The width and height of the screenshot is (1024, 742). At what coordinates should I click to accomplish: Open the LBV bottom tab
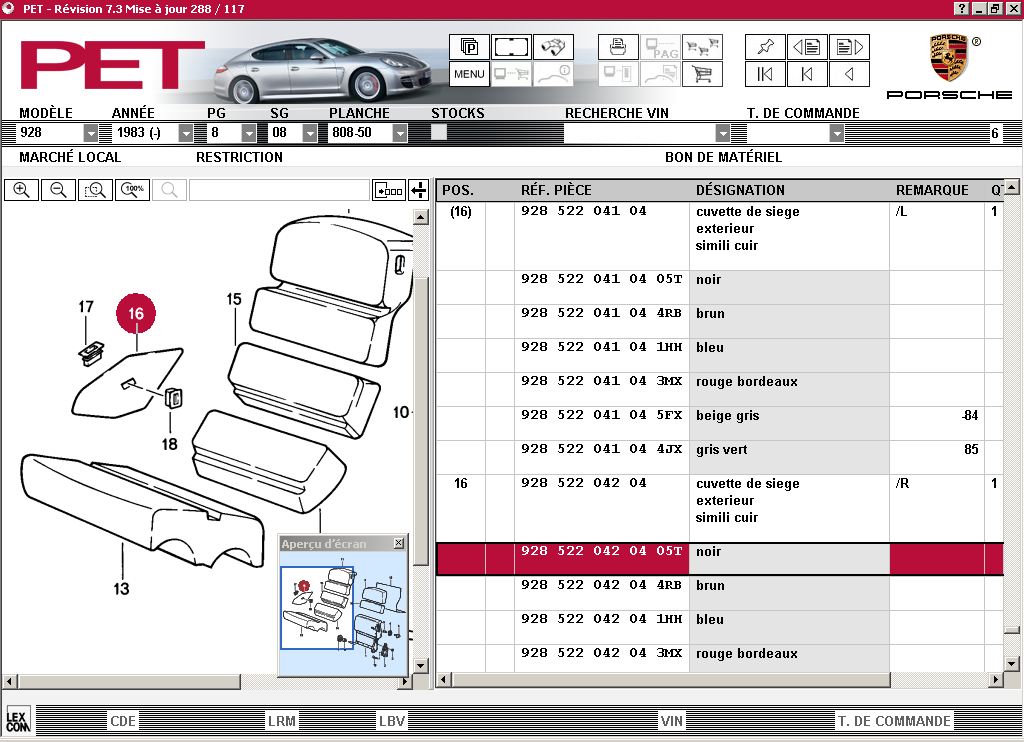(392, 721)
